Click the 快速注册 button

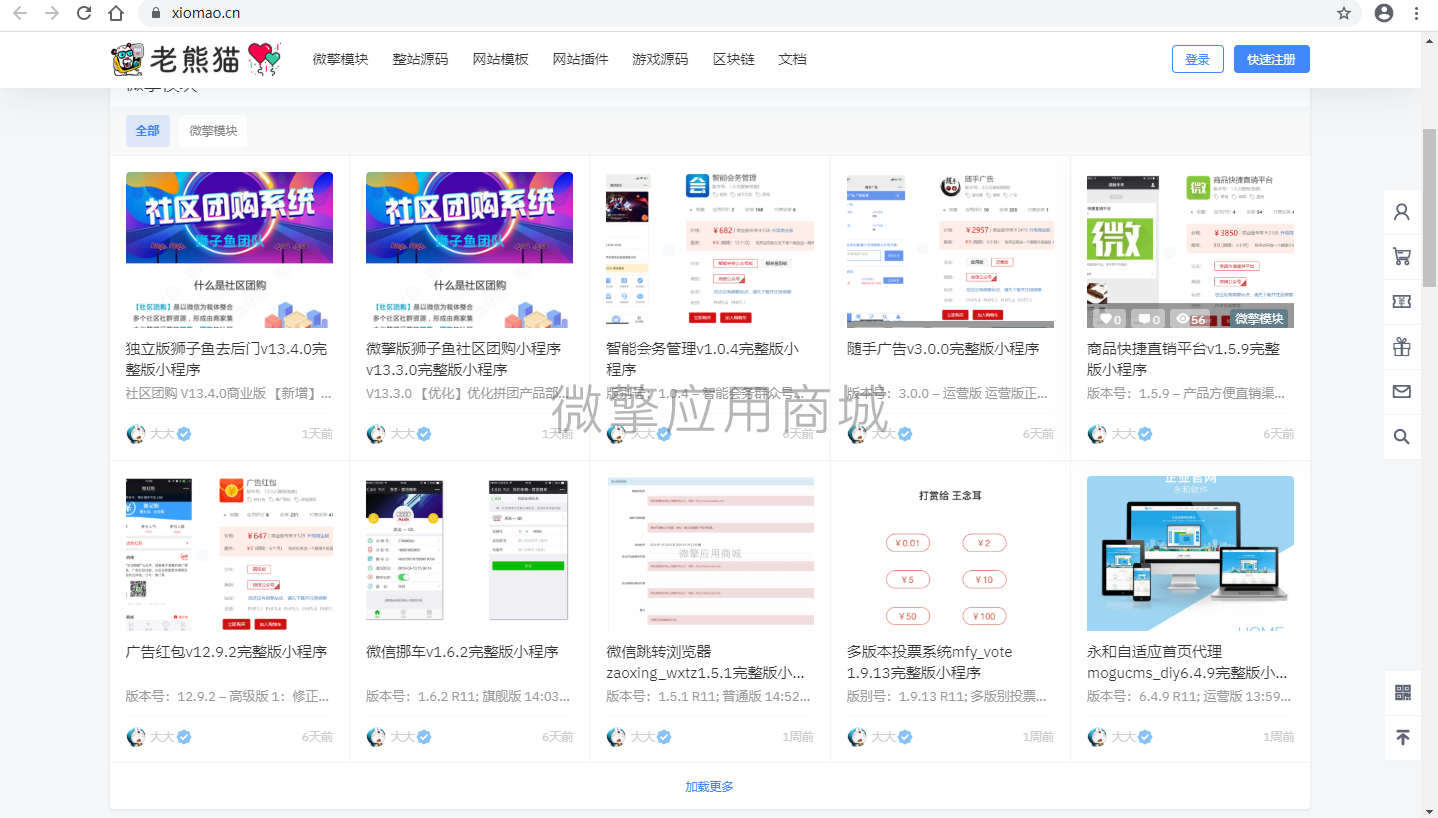point(1271,59)
